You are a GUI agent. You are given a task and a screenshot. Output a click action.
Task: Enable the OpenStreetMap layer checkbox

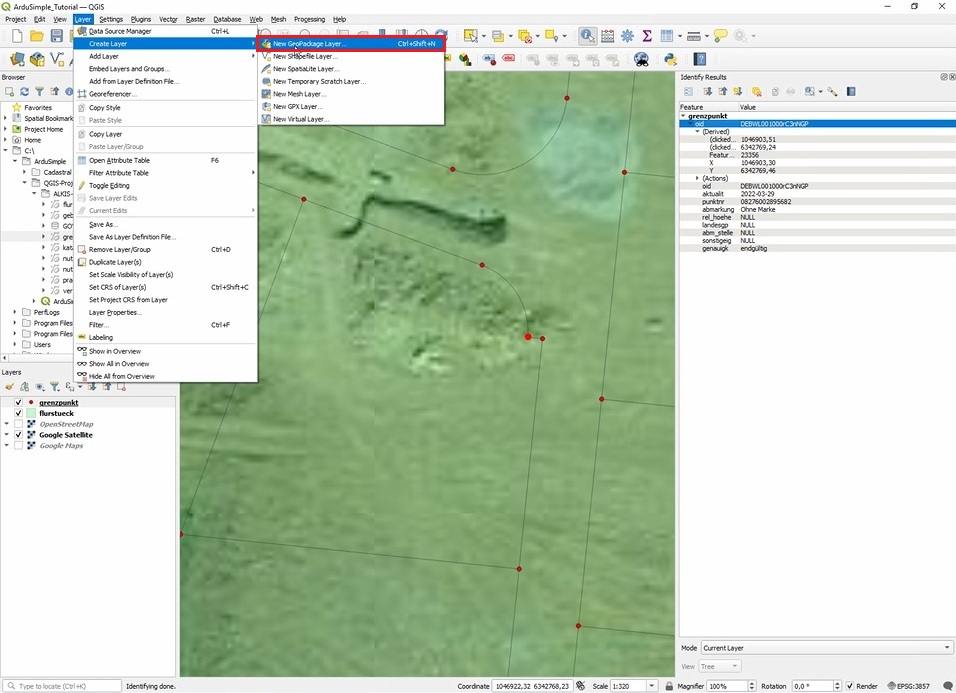(x=18, y=424)
